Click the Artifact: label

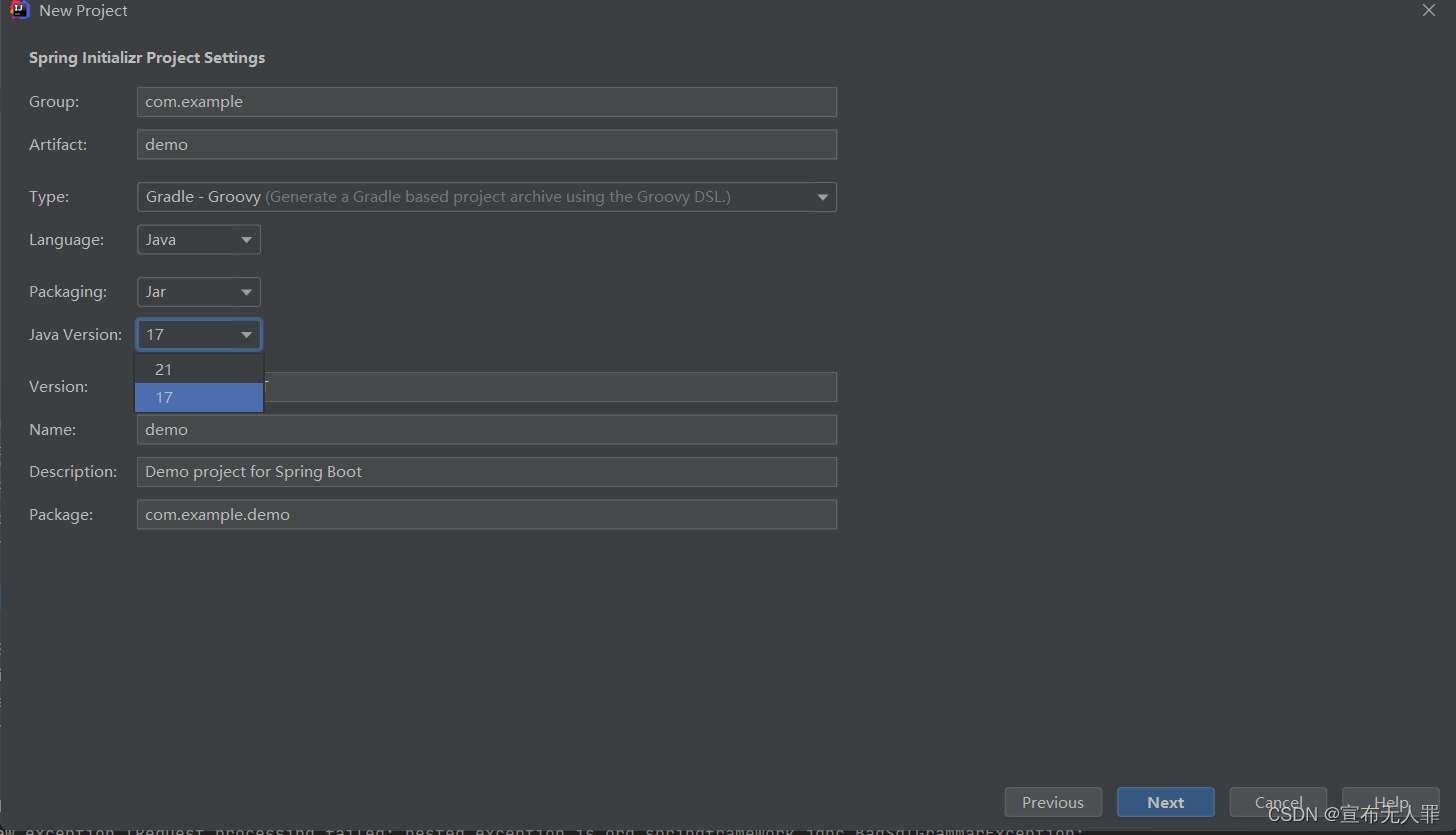(58, 145)
